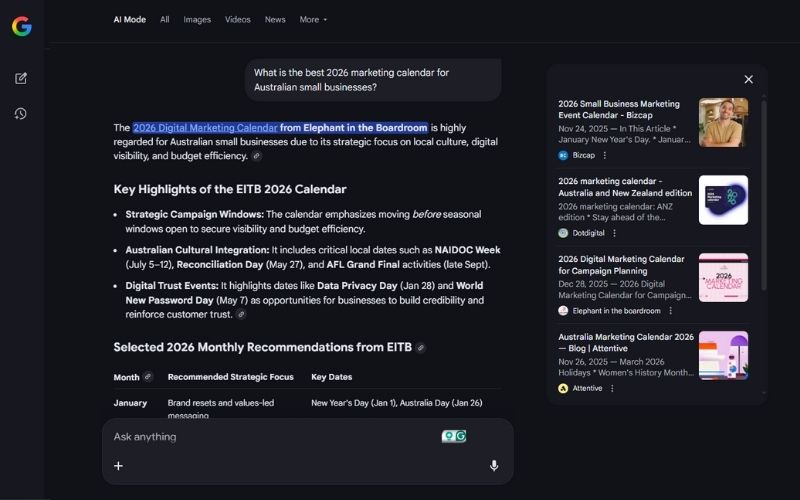
Task: Open the Google logo home link
Action: [21, 26]
